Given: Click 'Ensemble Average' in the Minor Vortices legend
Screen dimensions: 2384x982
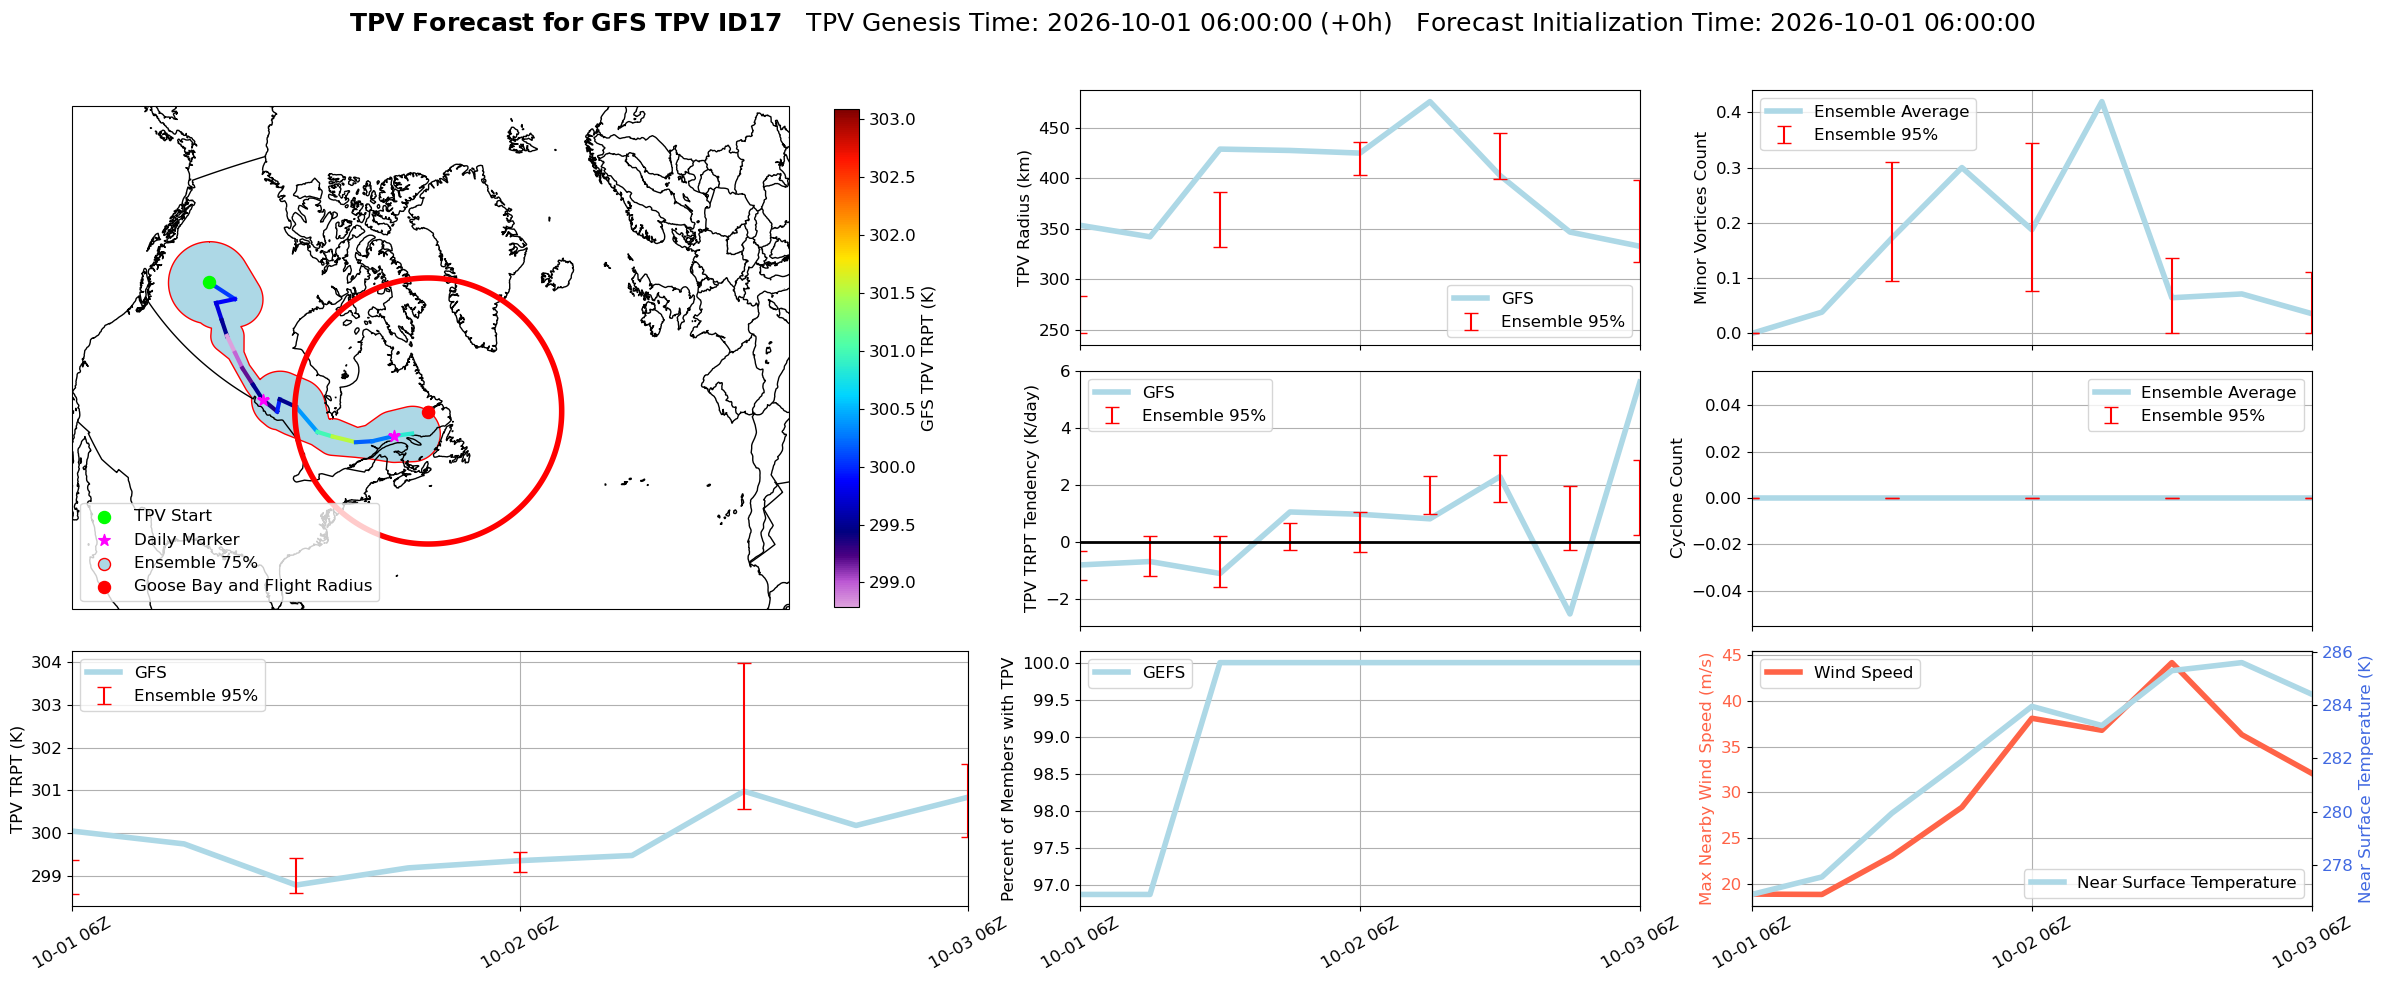Looking at the screenshot, I should 1891,112.
